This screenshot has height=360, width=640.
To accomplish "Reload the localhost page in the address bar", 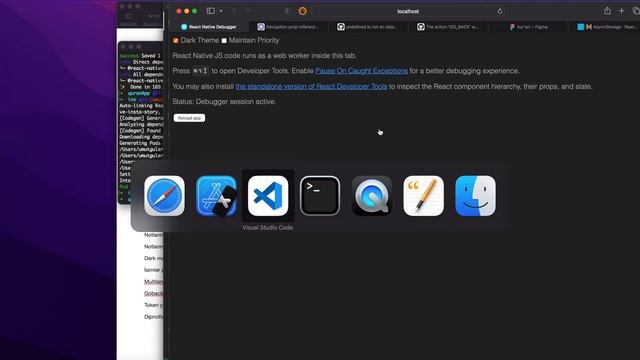I will tap(500, 11).
